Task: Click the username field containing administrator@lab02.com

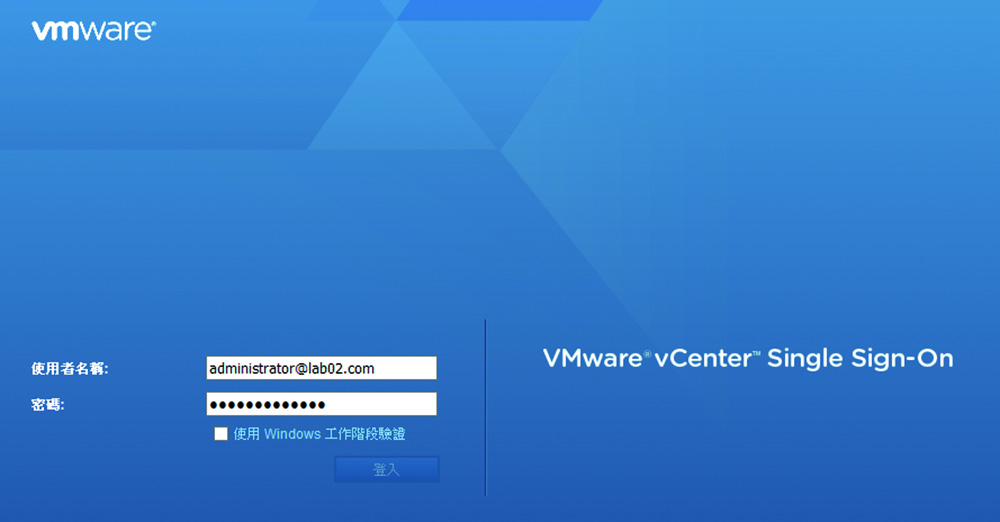Action: 321,368
